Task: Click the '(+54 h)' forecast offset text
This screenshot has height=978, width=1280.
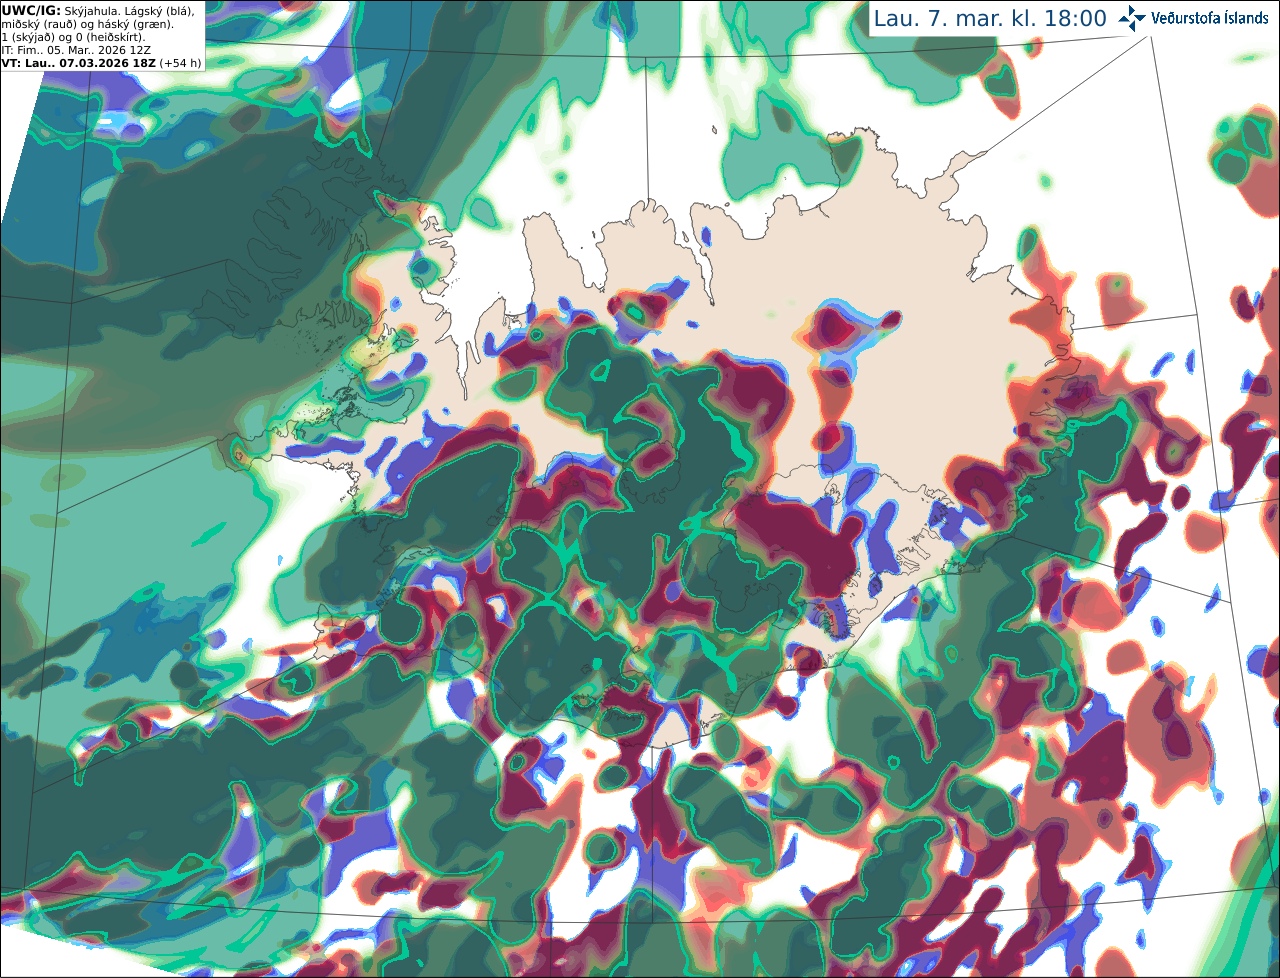Action: click(x=180, y=62)
